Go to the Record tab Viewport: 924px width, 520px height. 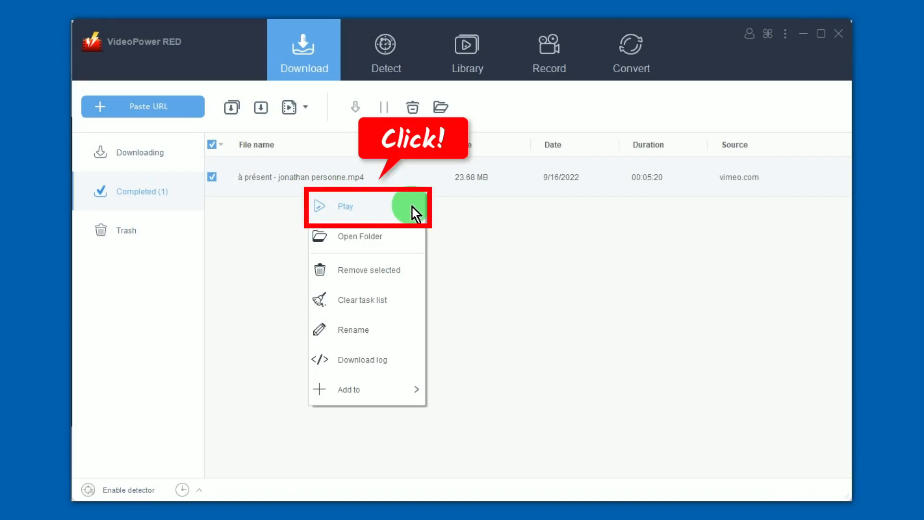coord(549,53)
